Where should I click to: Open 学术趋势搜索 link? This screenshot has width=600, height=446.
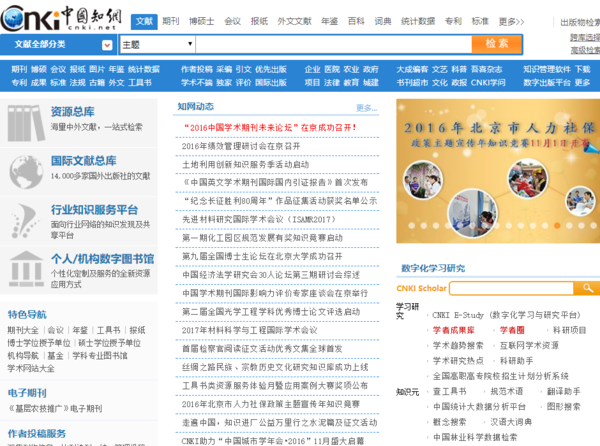tap(458, 345)
